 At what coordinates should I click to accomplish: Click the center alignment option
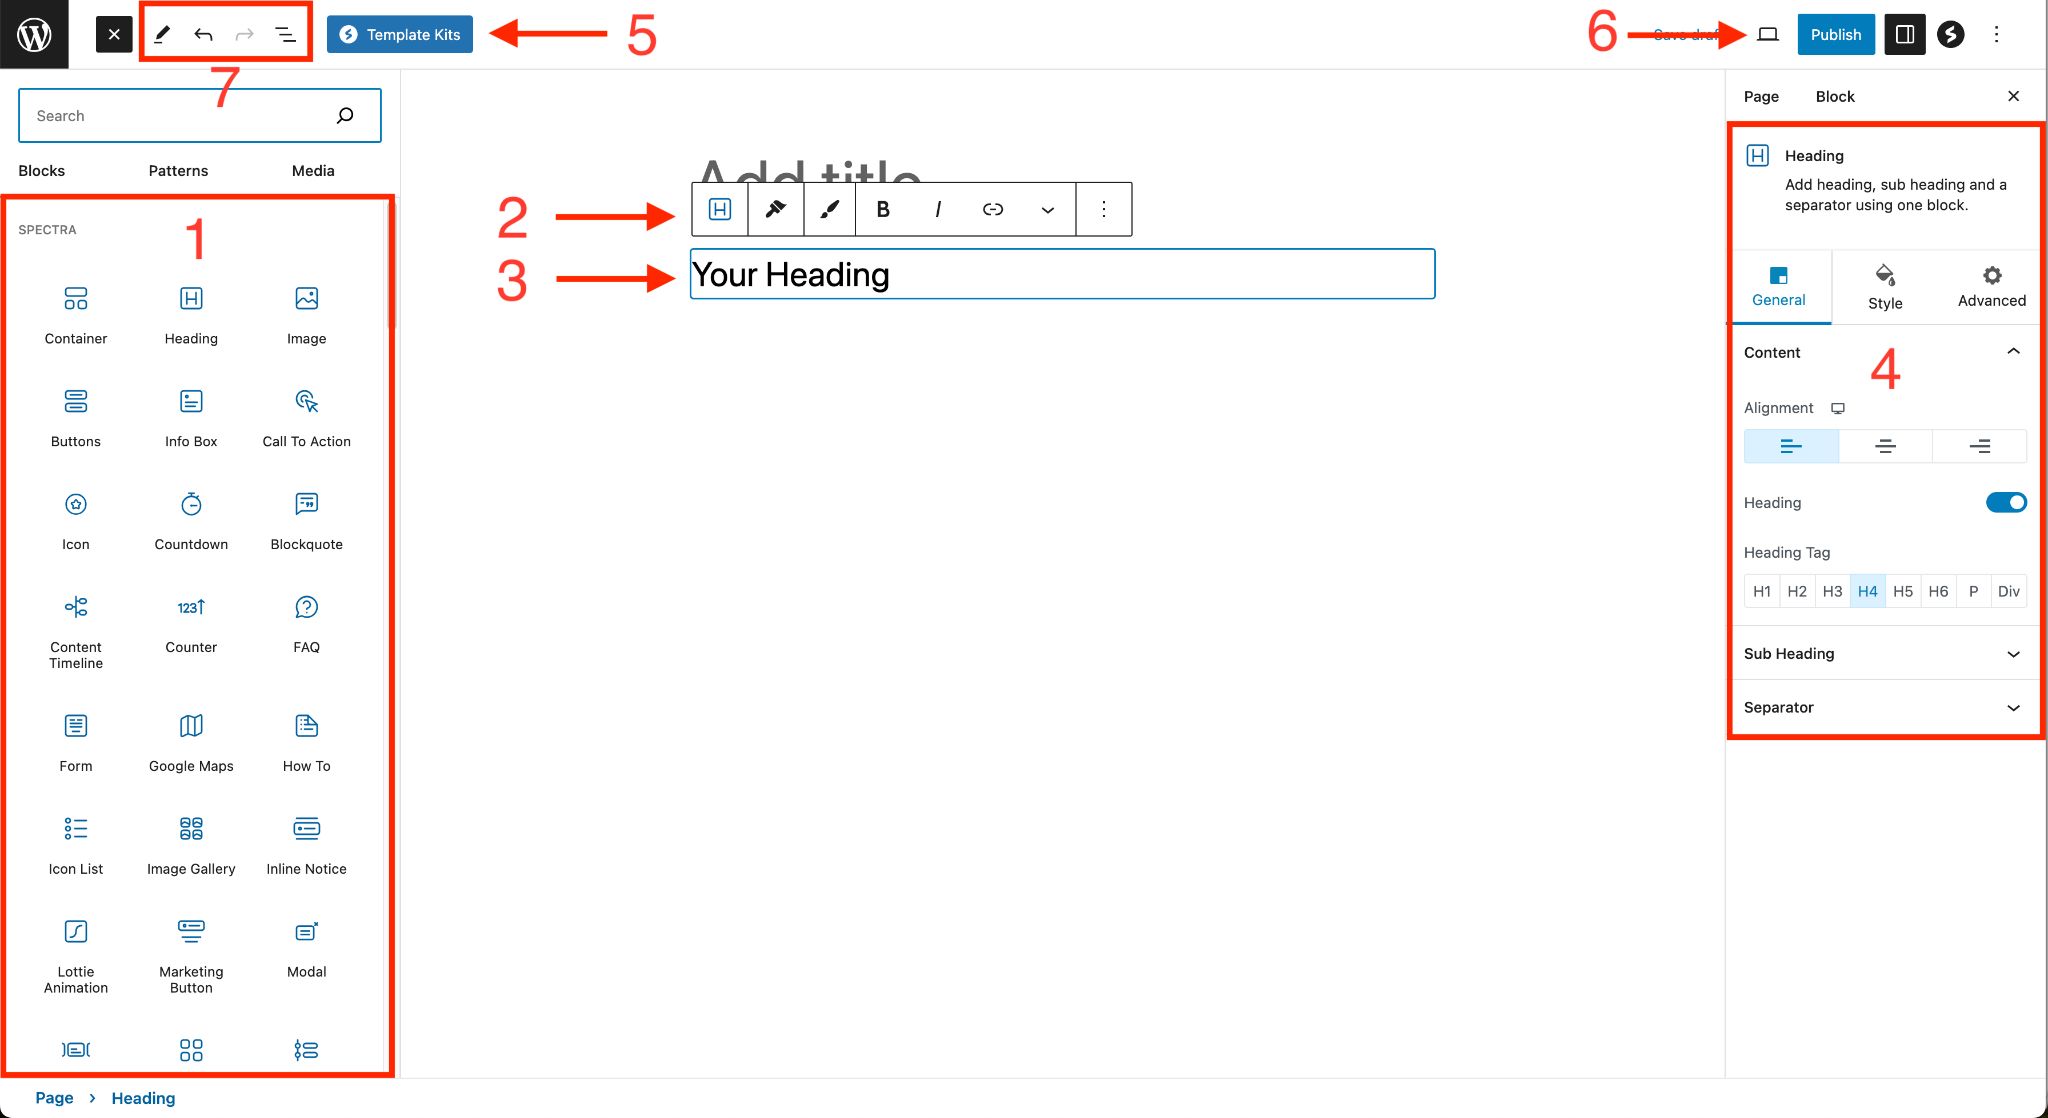[1884, 446]
